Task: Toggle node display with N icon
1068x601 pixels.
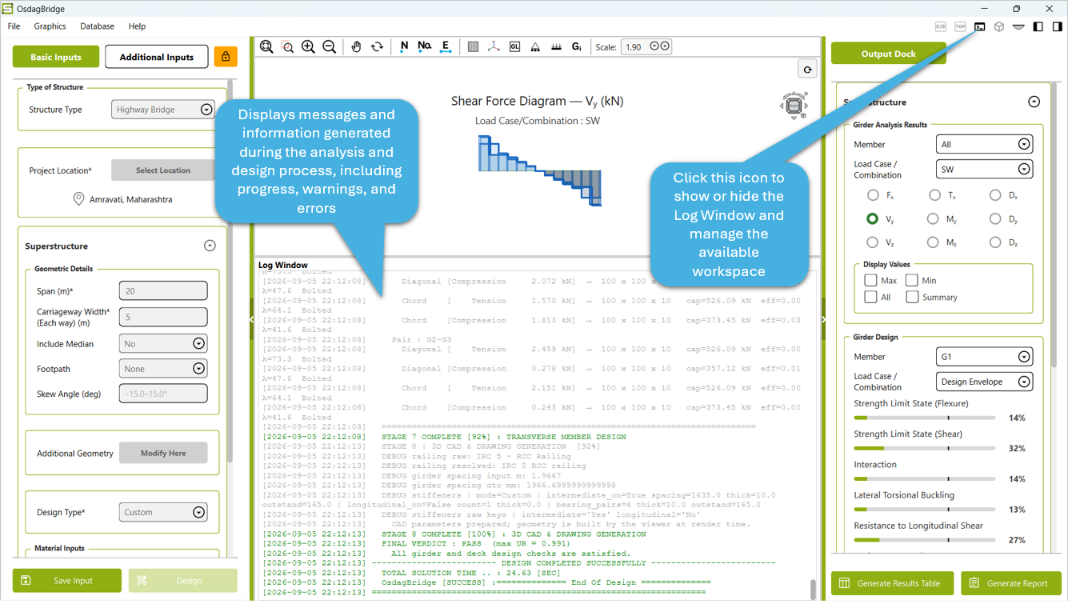Action: pyautogui.click(x=404, y=46)
